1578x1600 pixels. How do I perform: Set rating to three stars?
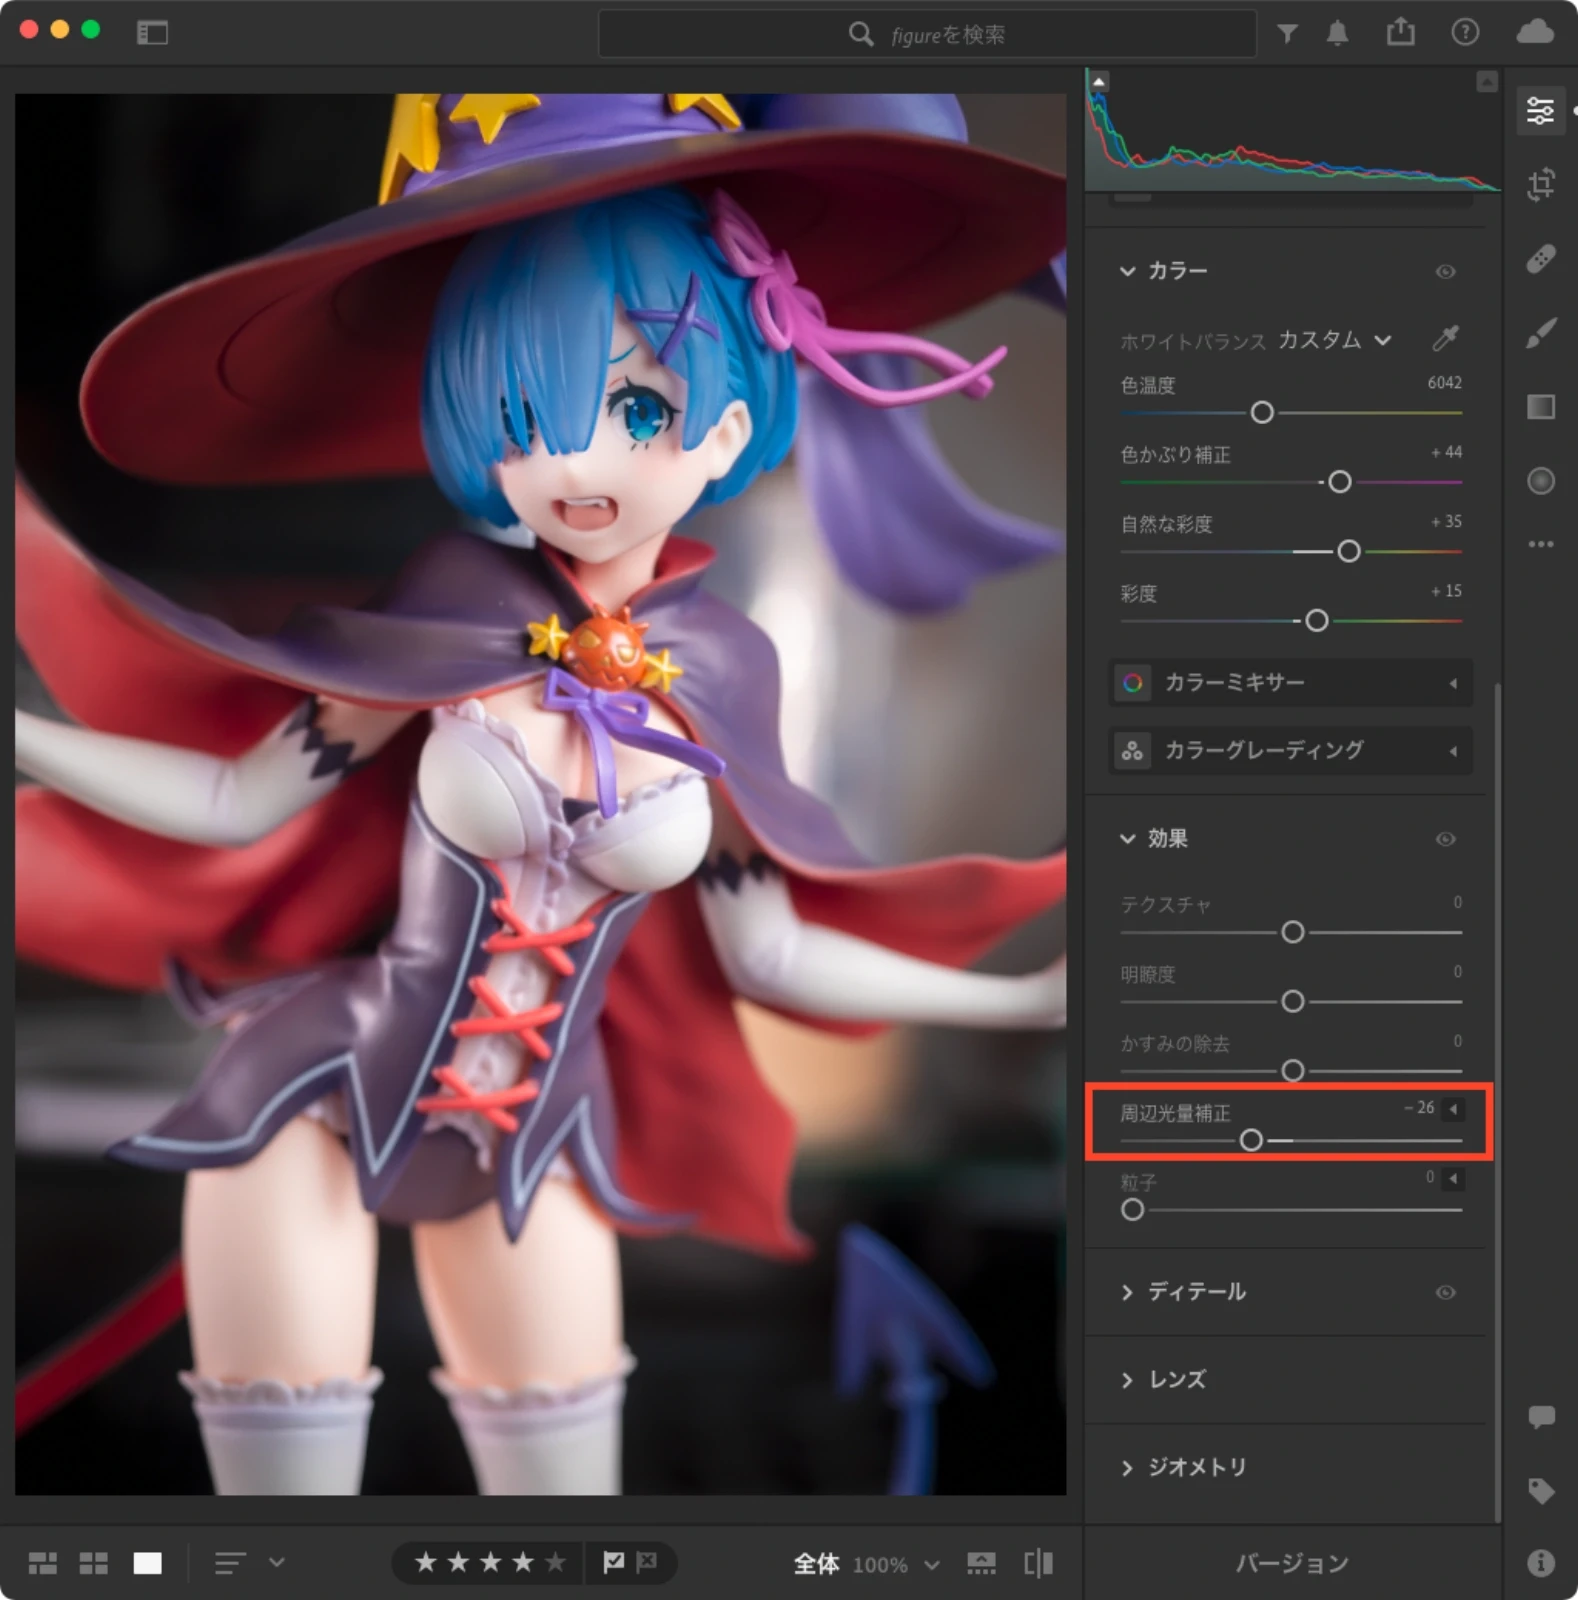(x=490, y=1562)
